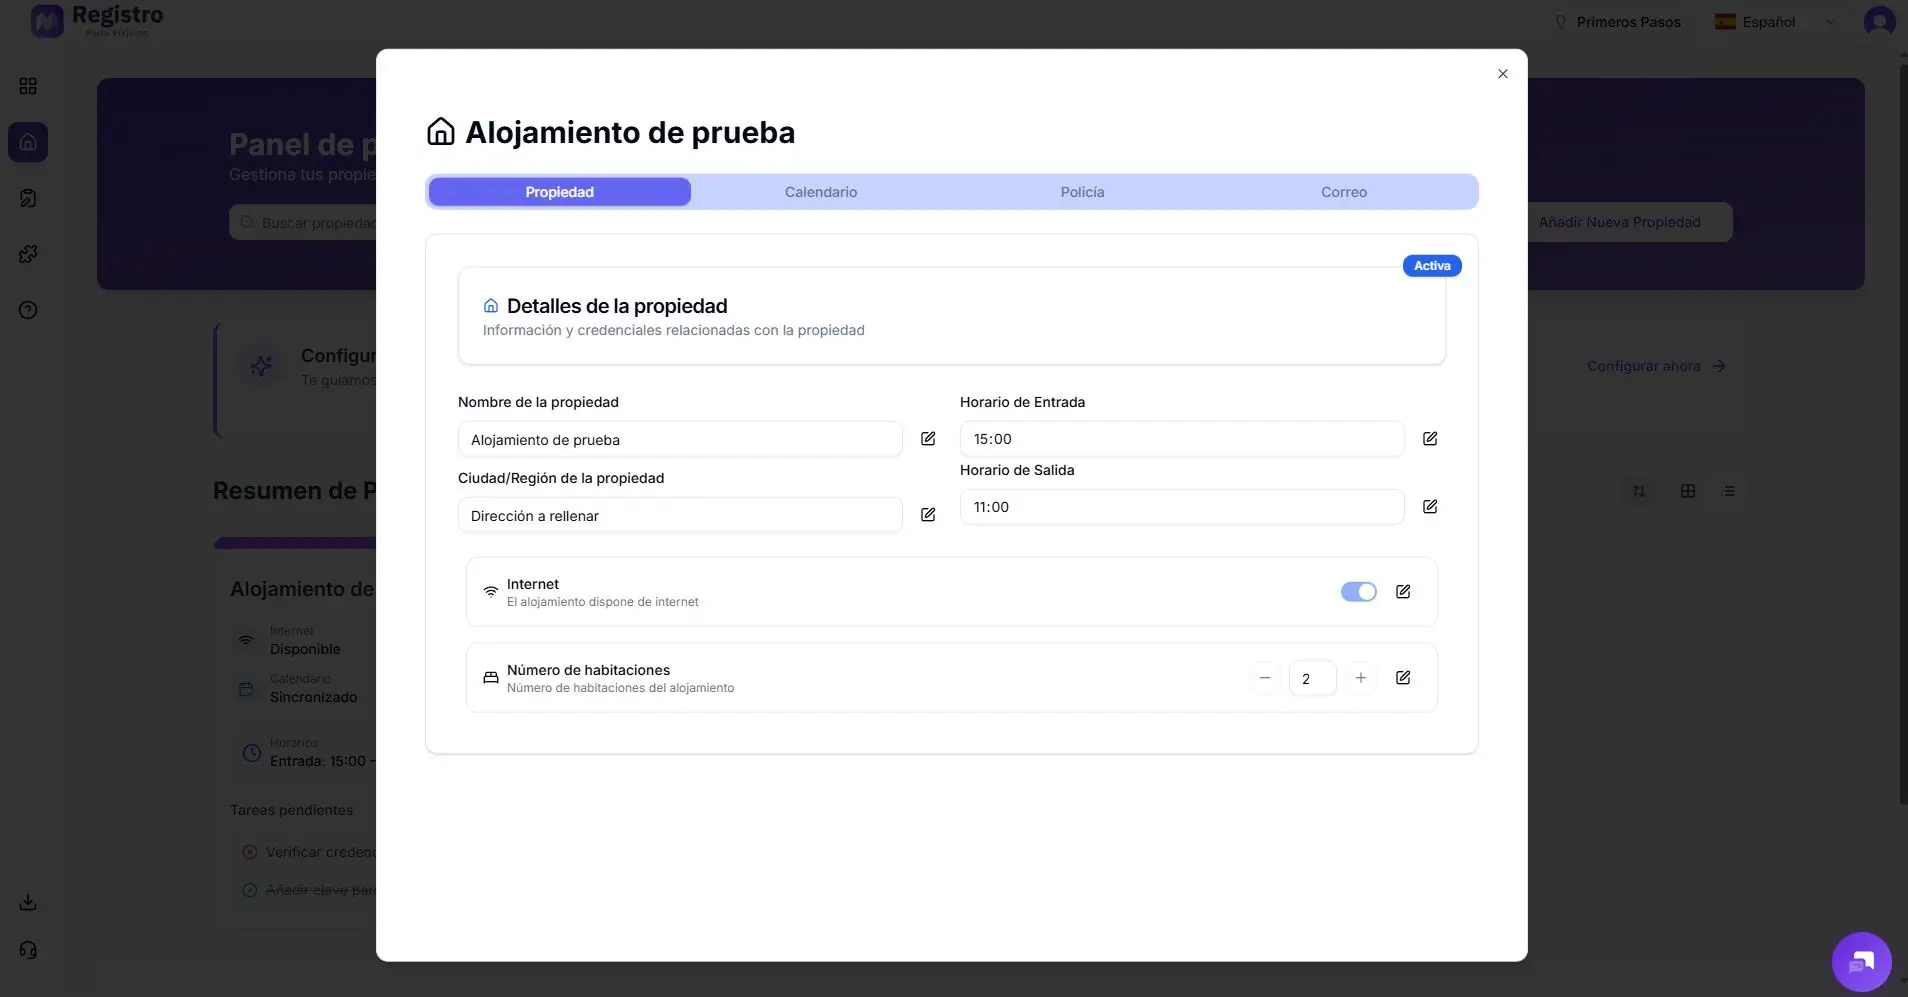Edit the property name field pencil icon
The image size is (1908, 997).
(928, 438)
